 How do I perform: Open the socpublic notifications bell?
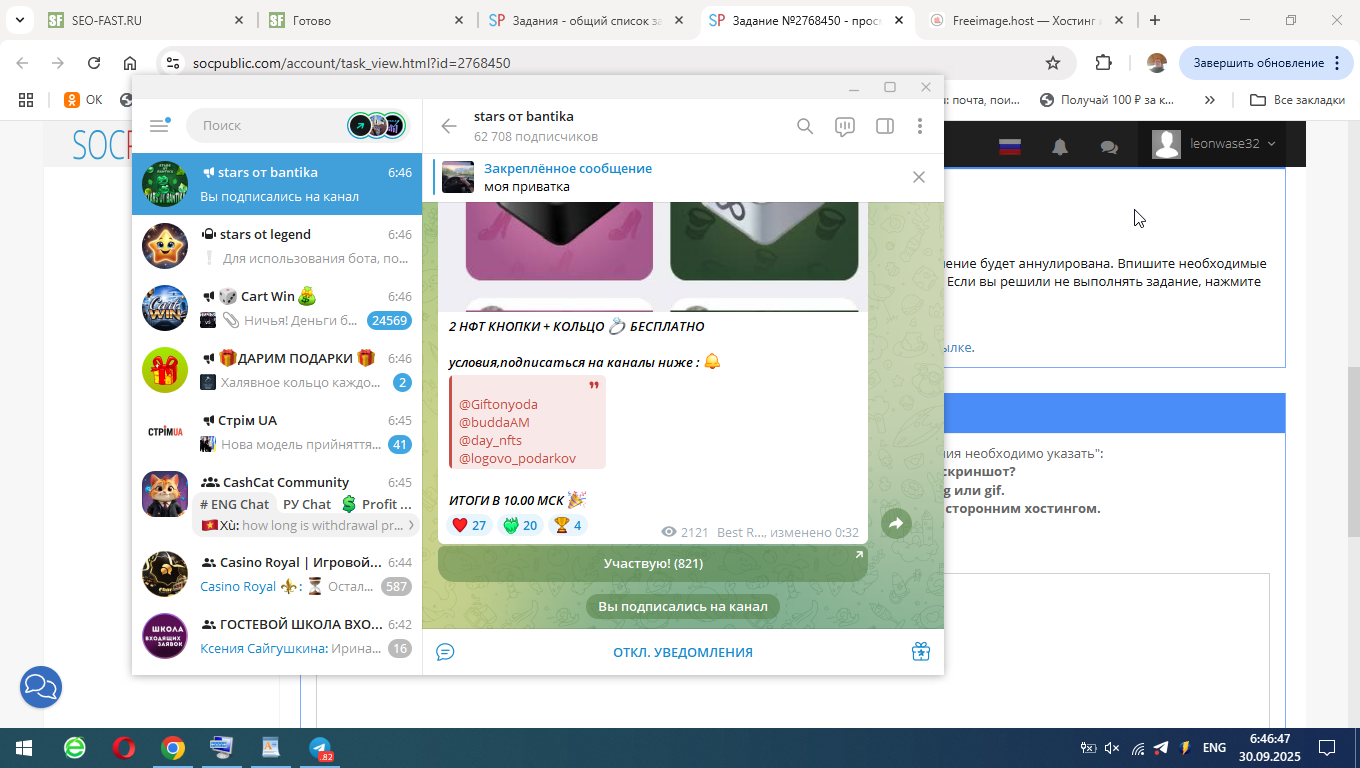coord(1060,147)
